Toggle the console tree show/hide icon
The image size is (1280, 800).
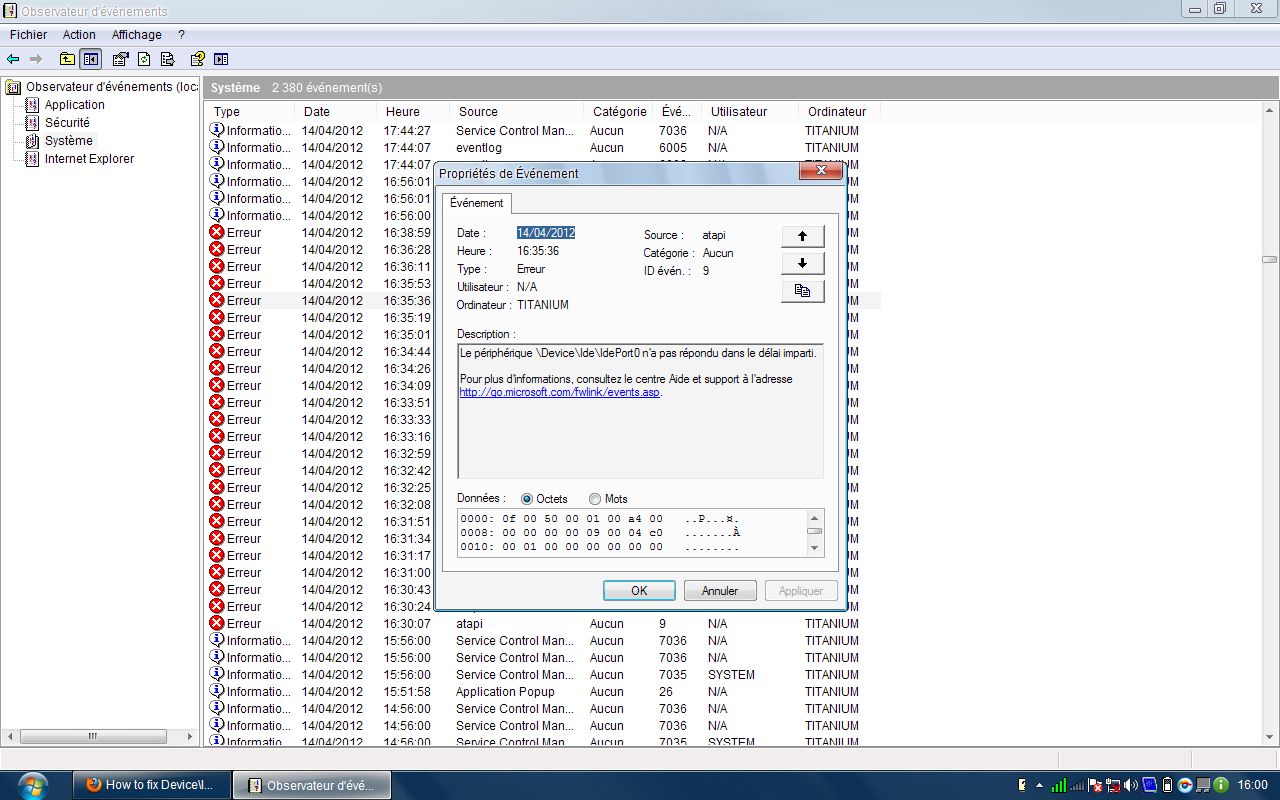[x=91, y=59]
